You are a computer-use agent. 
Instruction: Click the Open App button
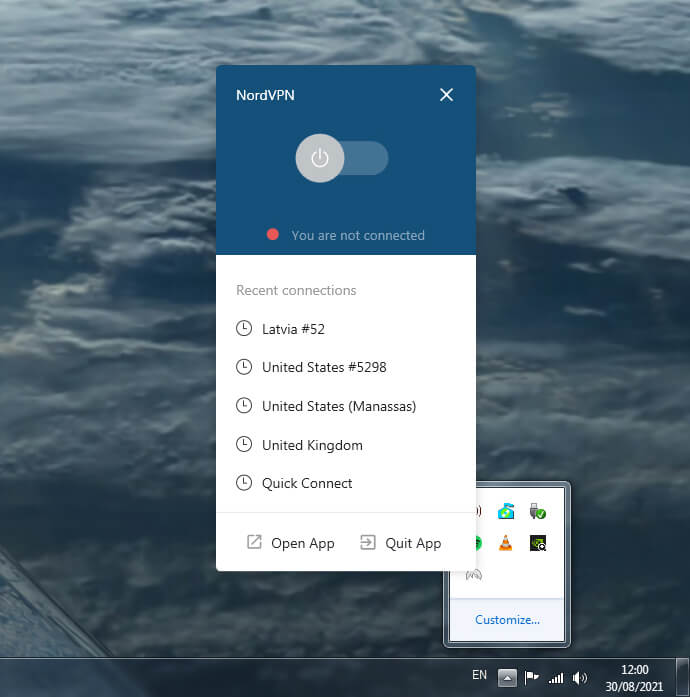[x=290, y=543]
